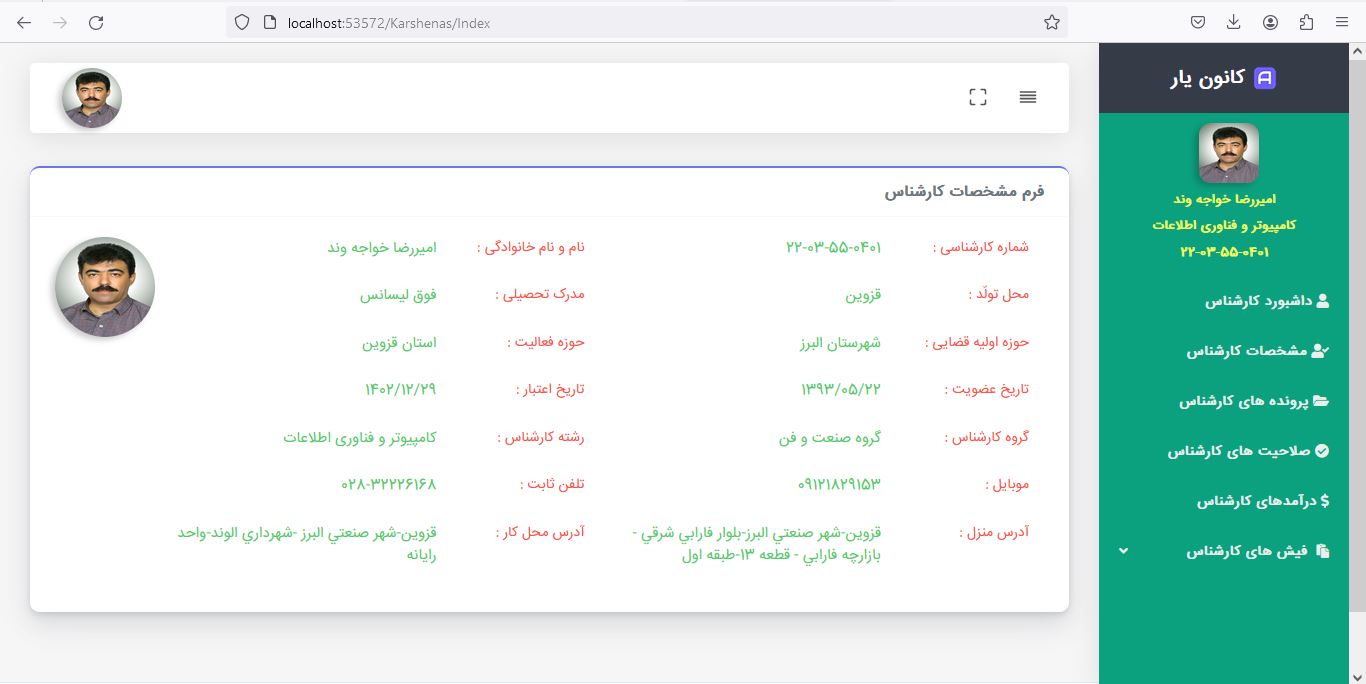
Task: Open داشبورد کارشناس menu item
Action: [1266, 301]
